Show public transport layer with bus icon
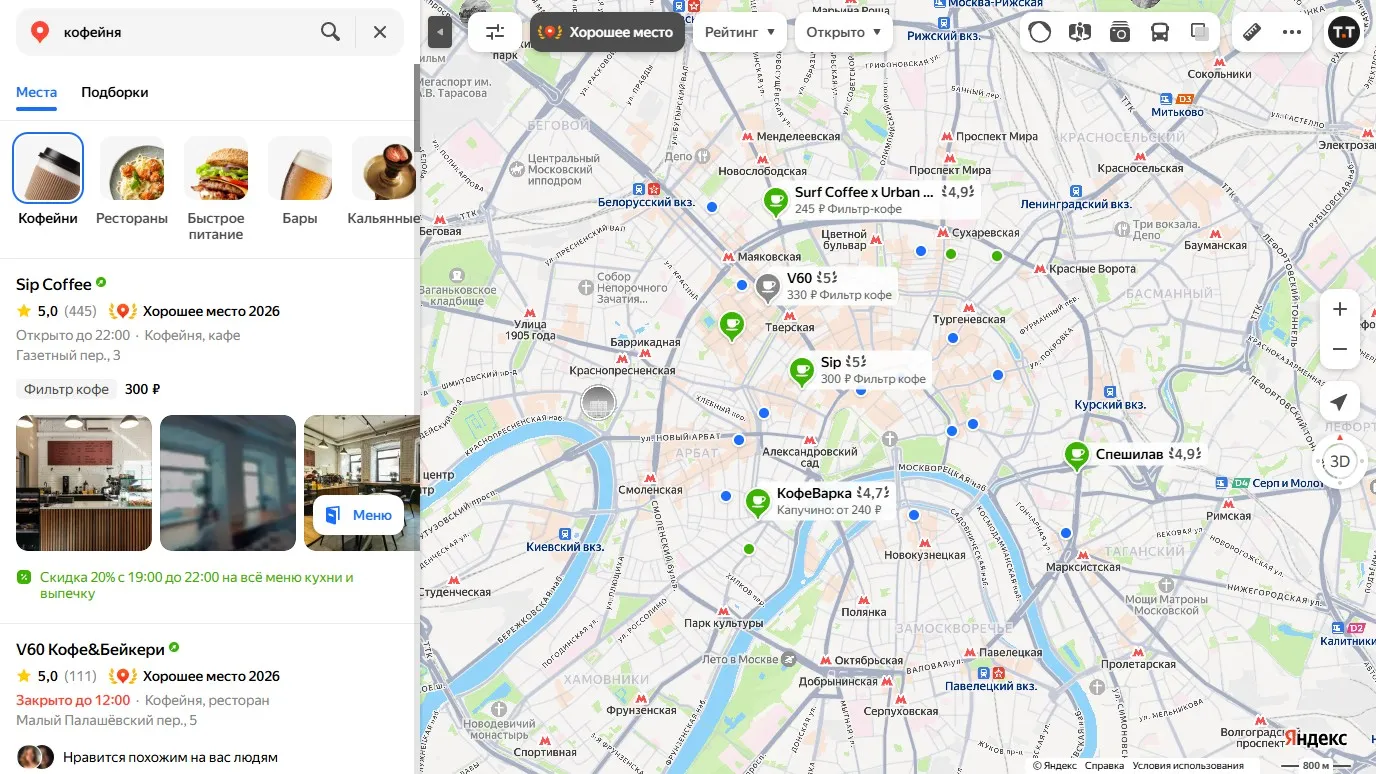1376x774 pixels. tap(1159, 32)
